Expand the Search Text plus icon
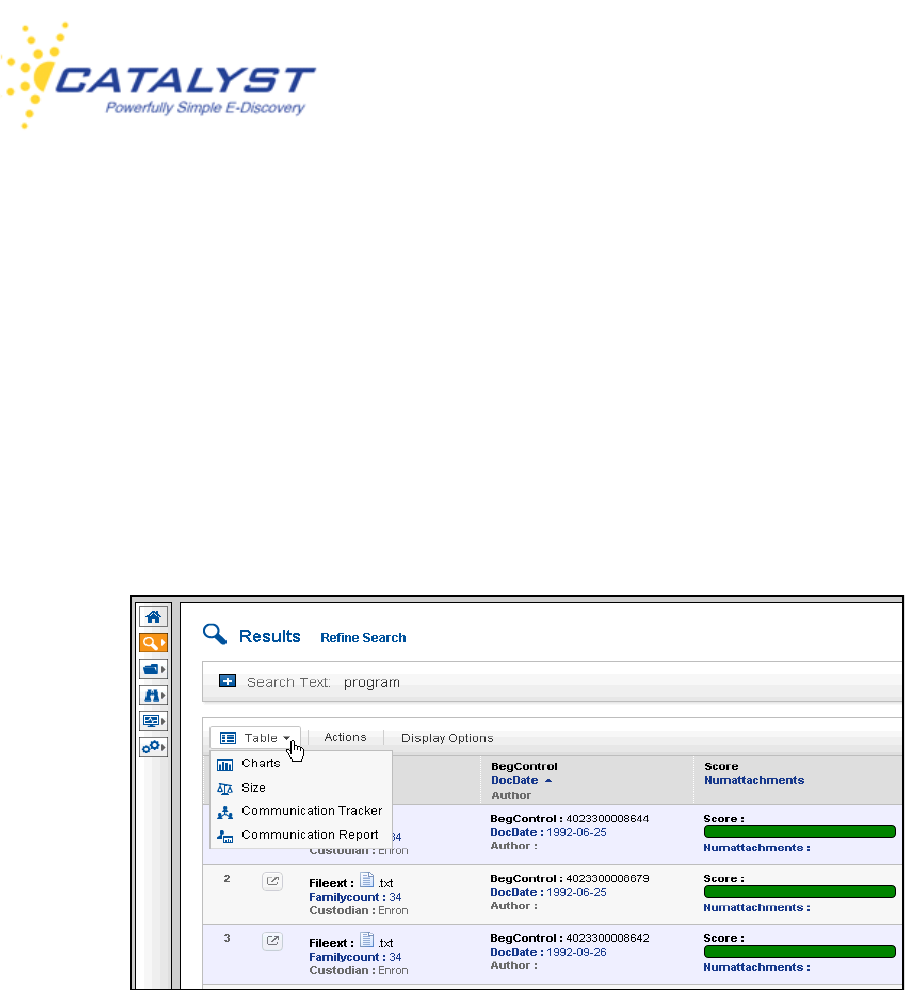905x990 pixels. coord(227,681)
